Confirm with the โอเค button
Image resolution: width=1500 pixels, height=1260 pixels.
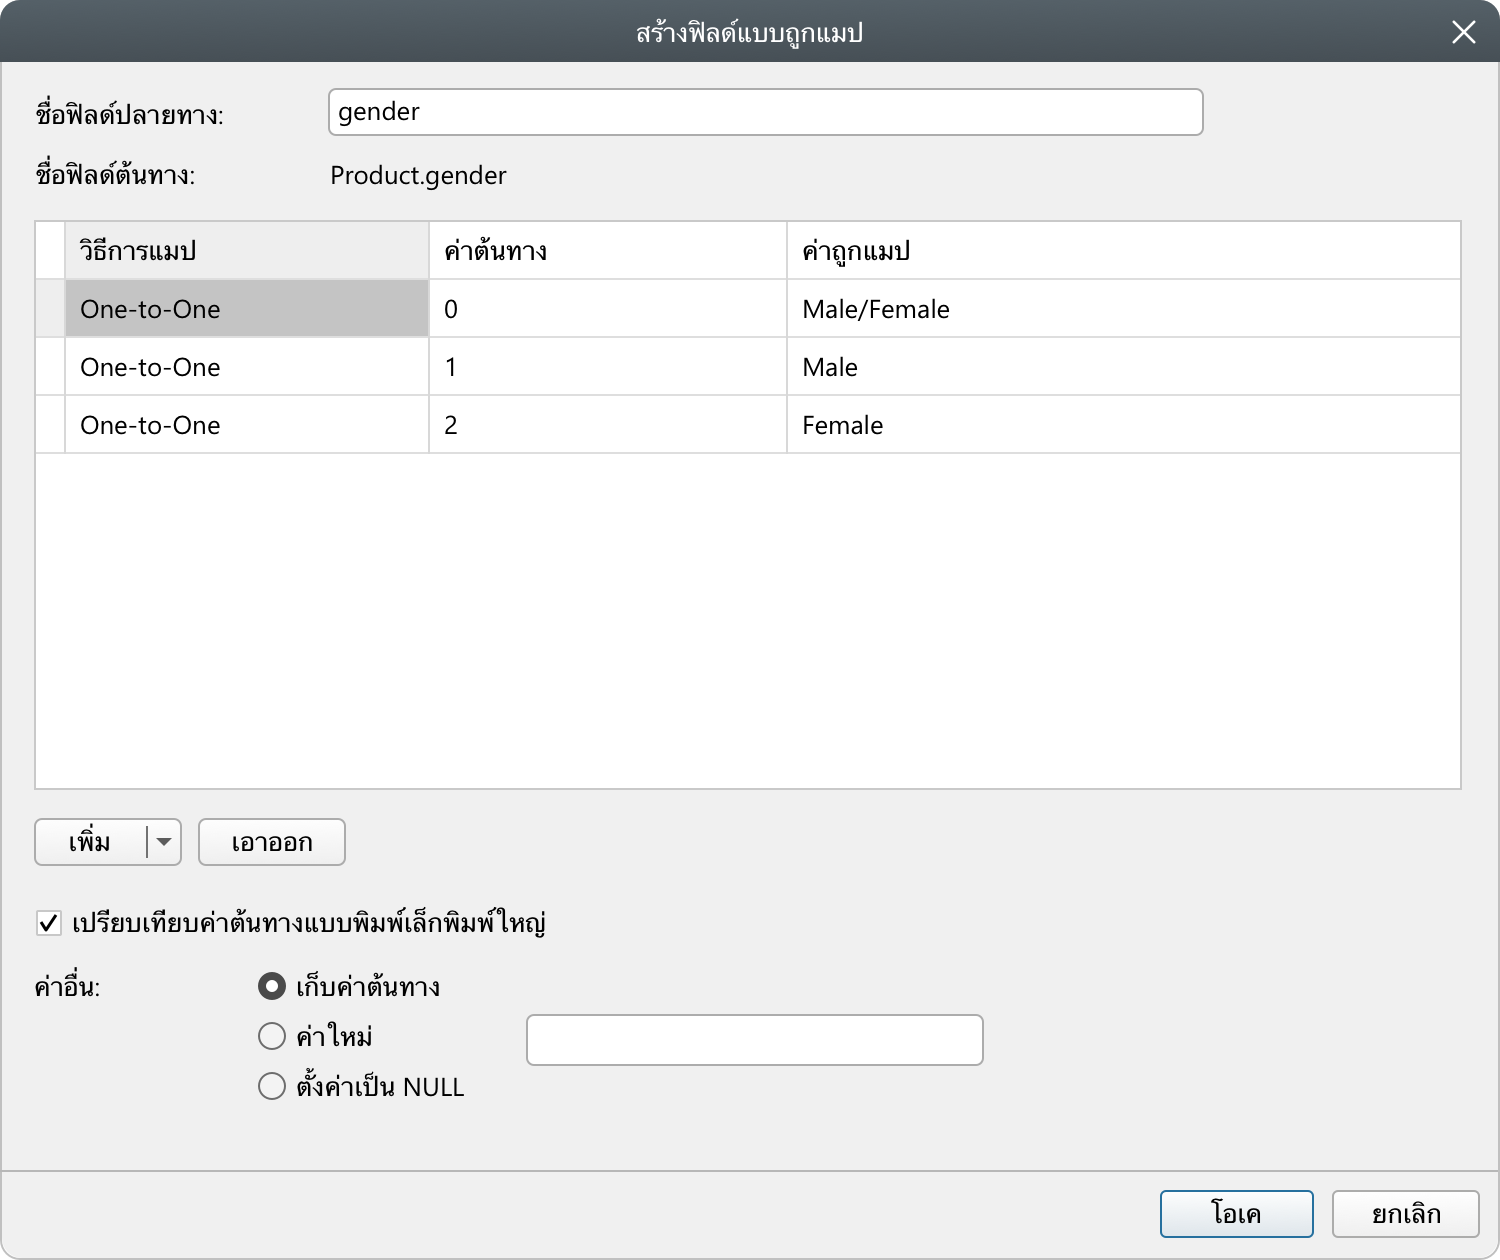pyautogui.click(x=1236, y=1214)
